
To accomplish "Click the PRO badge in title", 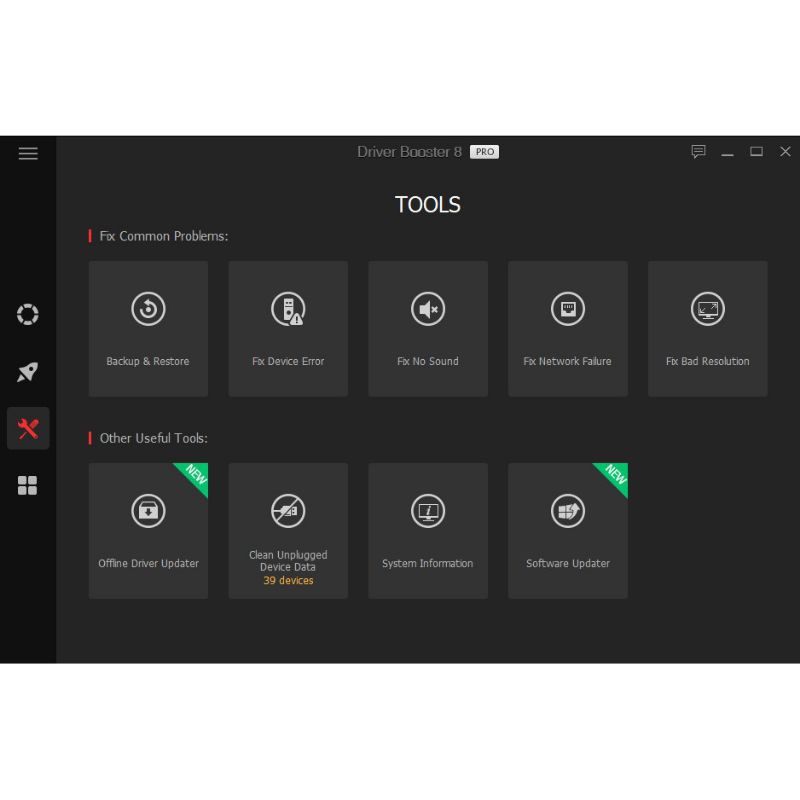I will coord(484,152).
